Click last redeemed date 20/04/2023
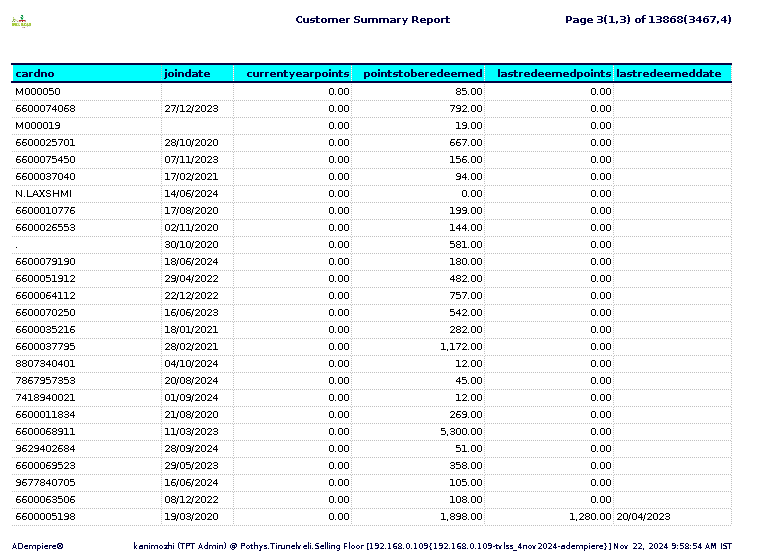This screenshot has height=557, width=760. (643, 516)
